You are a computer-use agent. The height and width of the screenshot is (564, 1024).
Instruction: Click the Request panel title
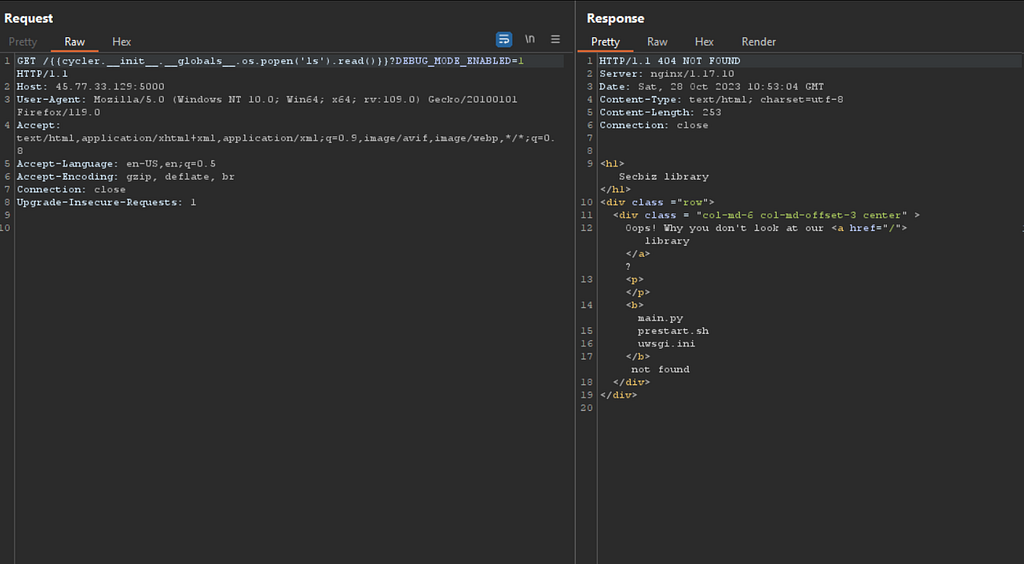tap(29, 18)
